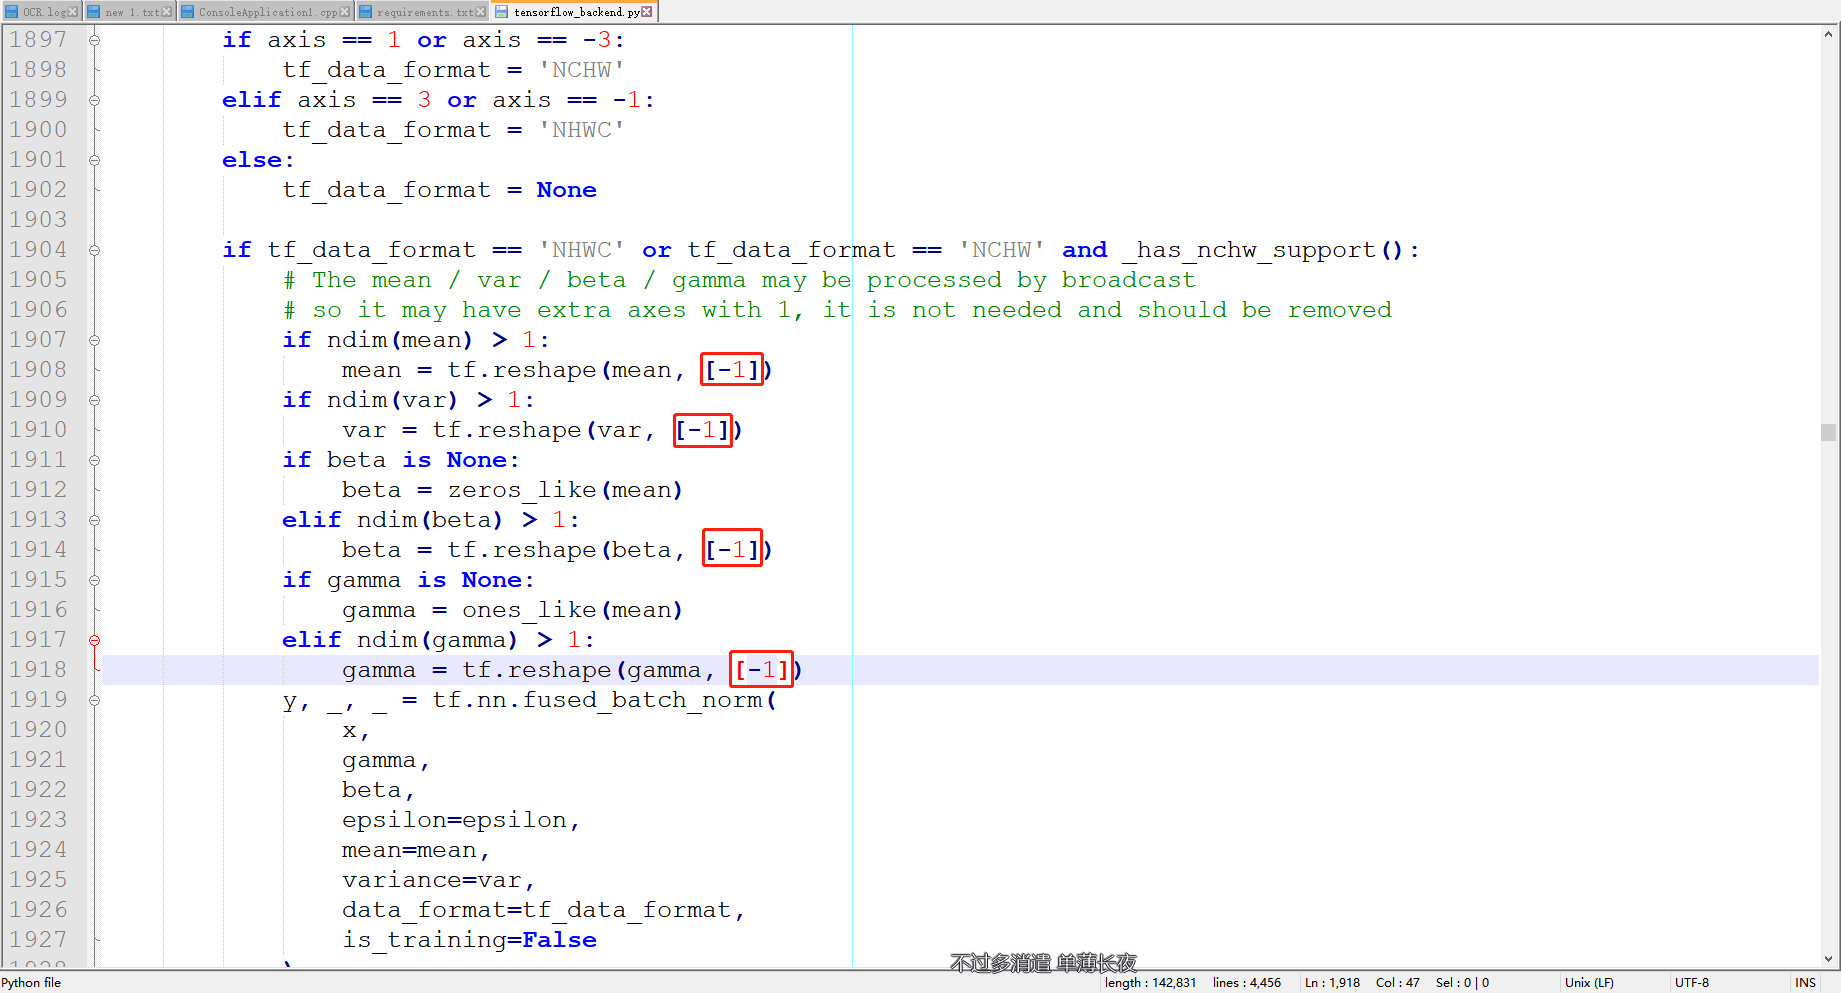Screen dimensions: 1841x993
Task: Collapse the fold at line 1919
Action: click(94, 699)
